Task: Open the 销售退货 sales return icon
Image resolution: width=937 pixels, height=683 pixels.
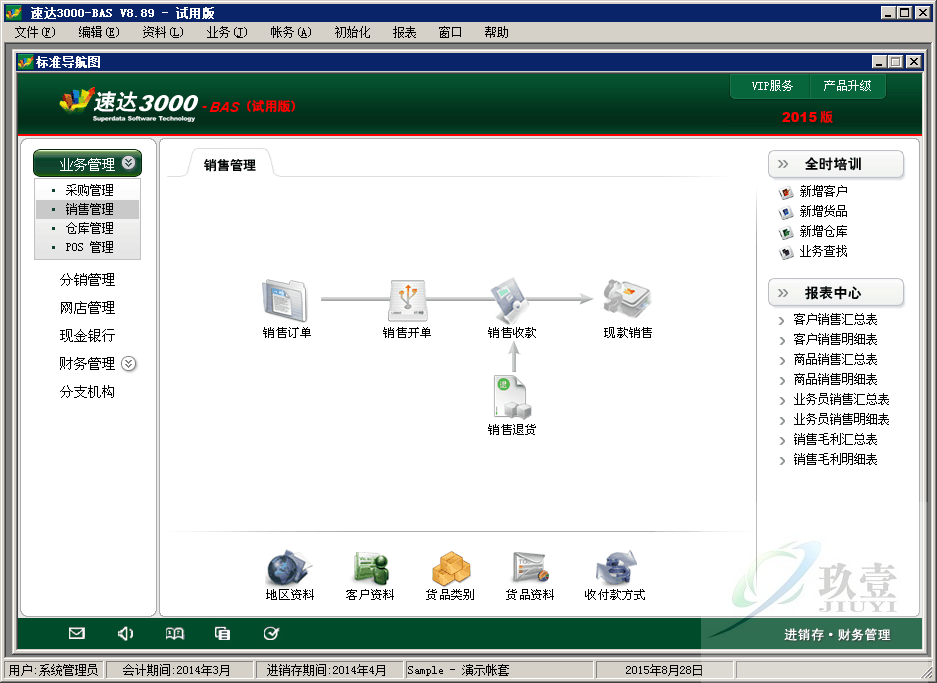Action: point(512,396)
